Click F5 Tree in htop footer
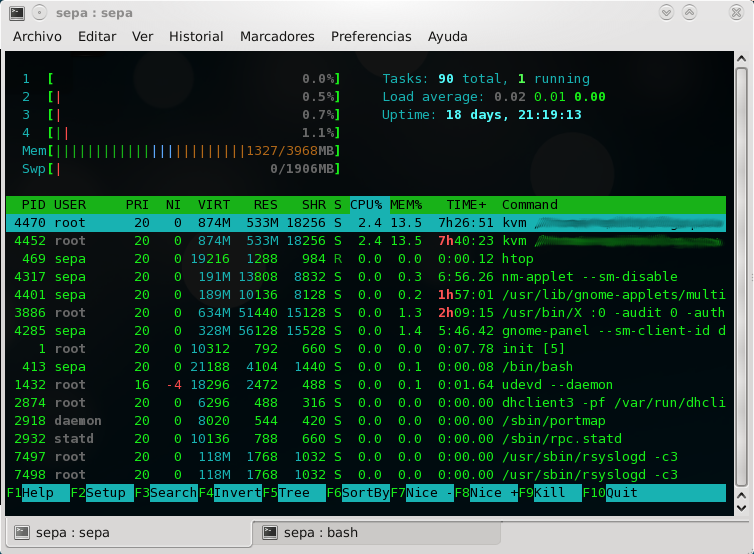 pyautogui.click(x=294, y=493)
